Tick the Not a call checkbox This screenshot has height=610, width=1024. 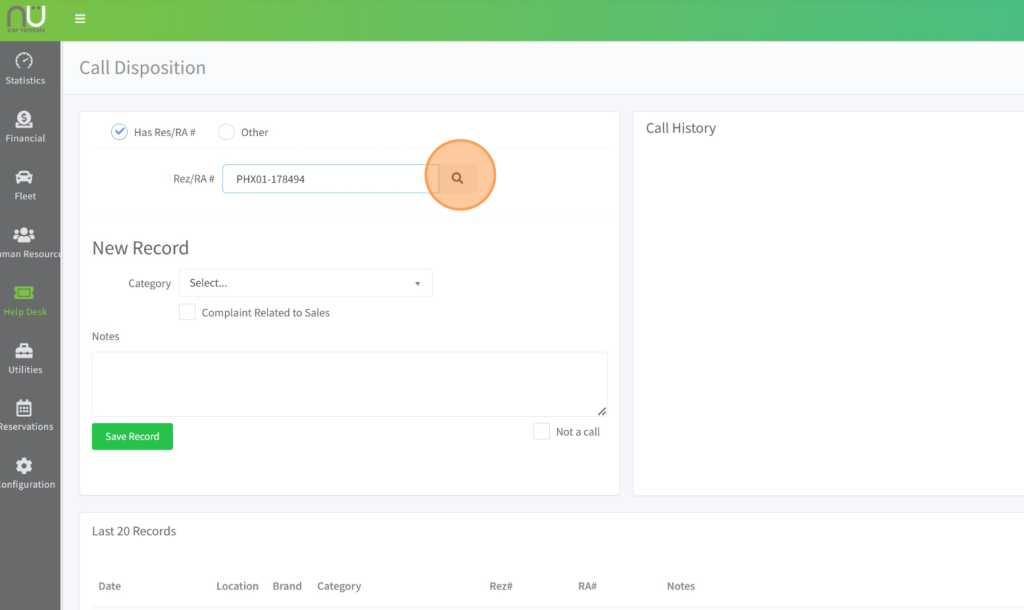tap(541, 431)
